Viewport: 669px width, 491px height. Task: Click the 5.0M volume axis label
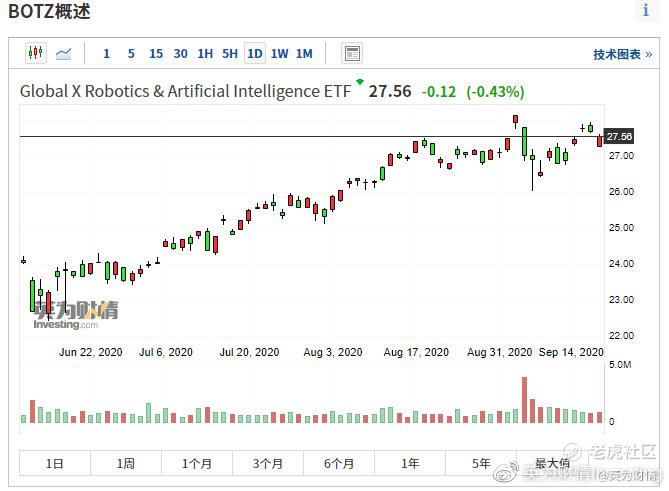click(x=620, y=365)
